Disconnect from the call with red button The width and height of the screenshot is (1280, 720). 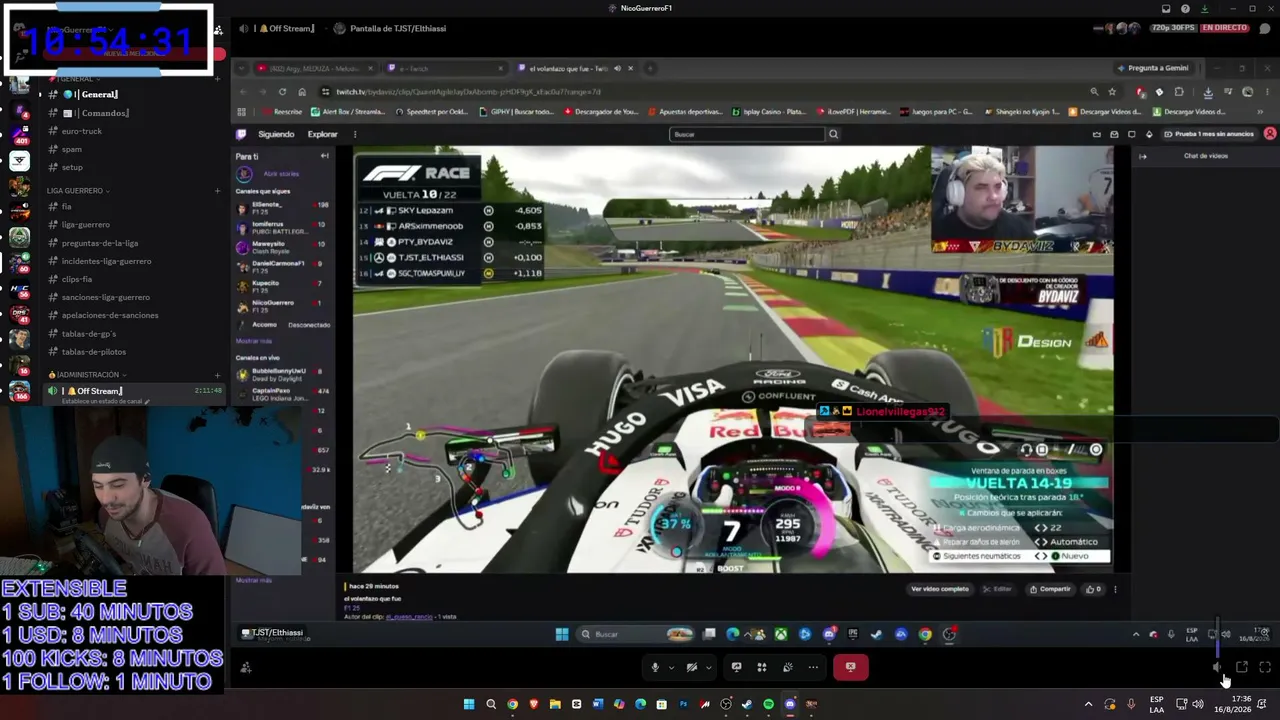coord(851,667)
